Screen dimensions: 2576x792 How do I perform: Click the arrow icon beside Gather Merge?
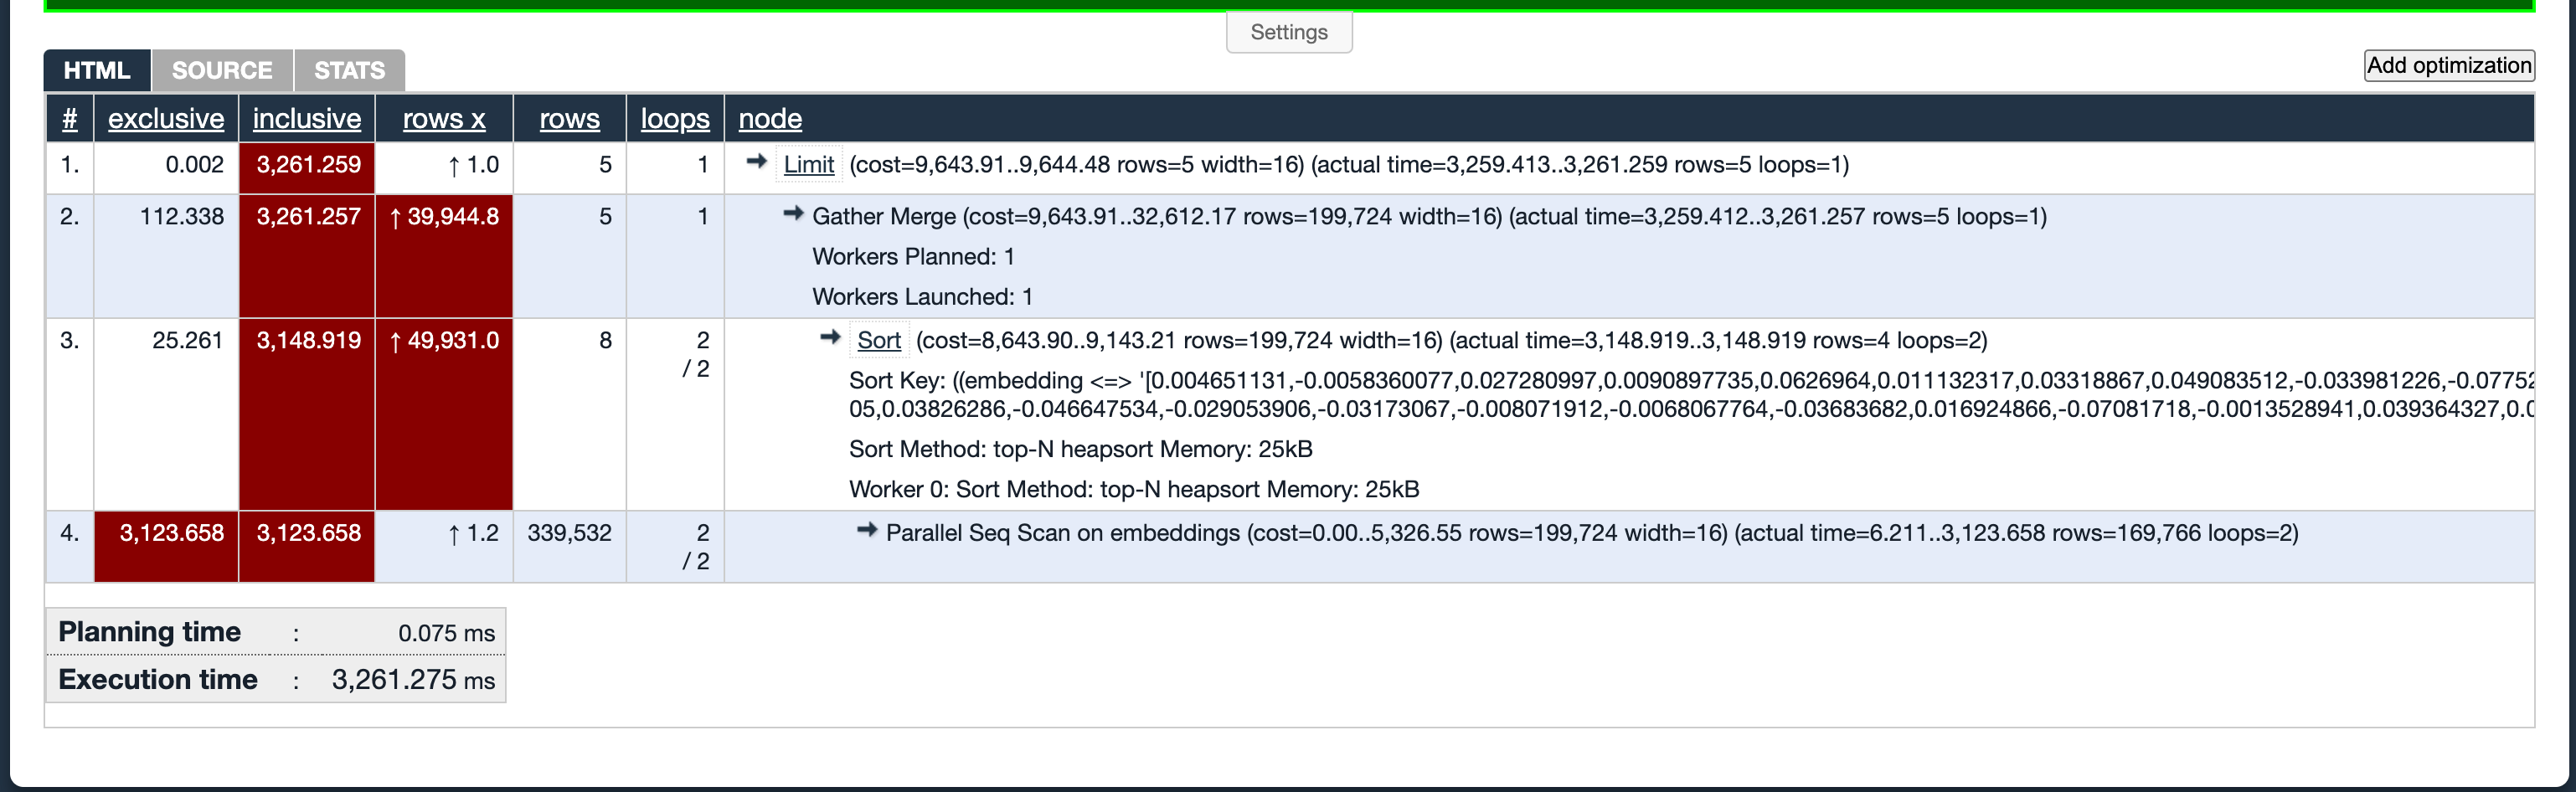[794, 213]
